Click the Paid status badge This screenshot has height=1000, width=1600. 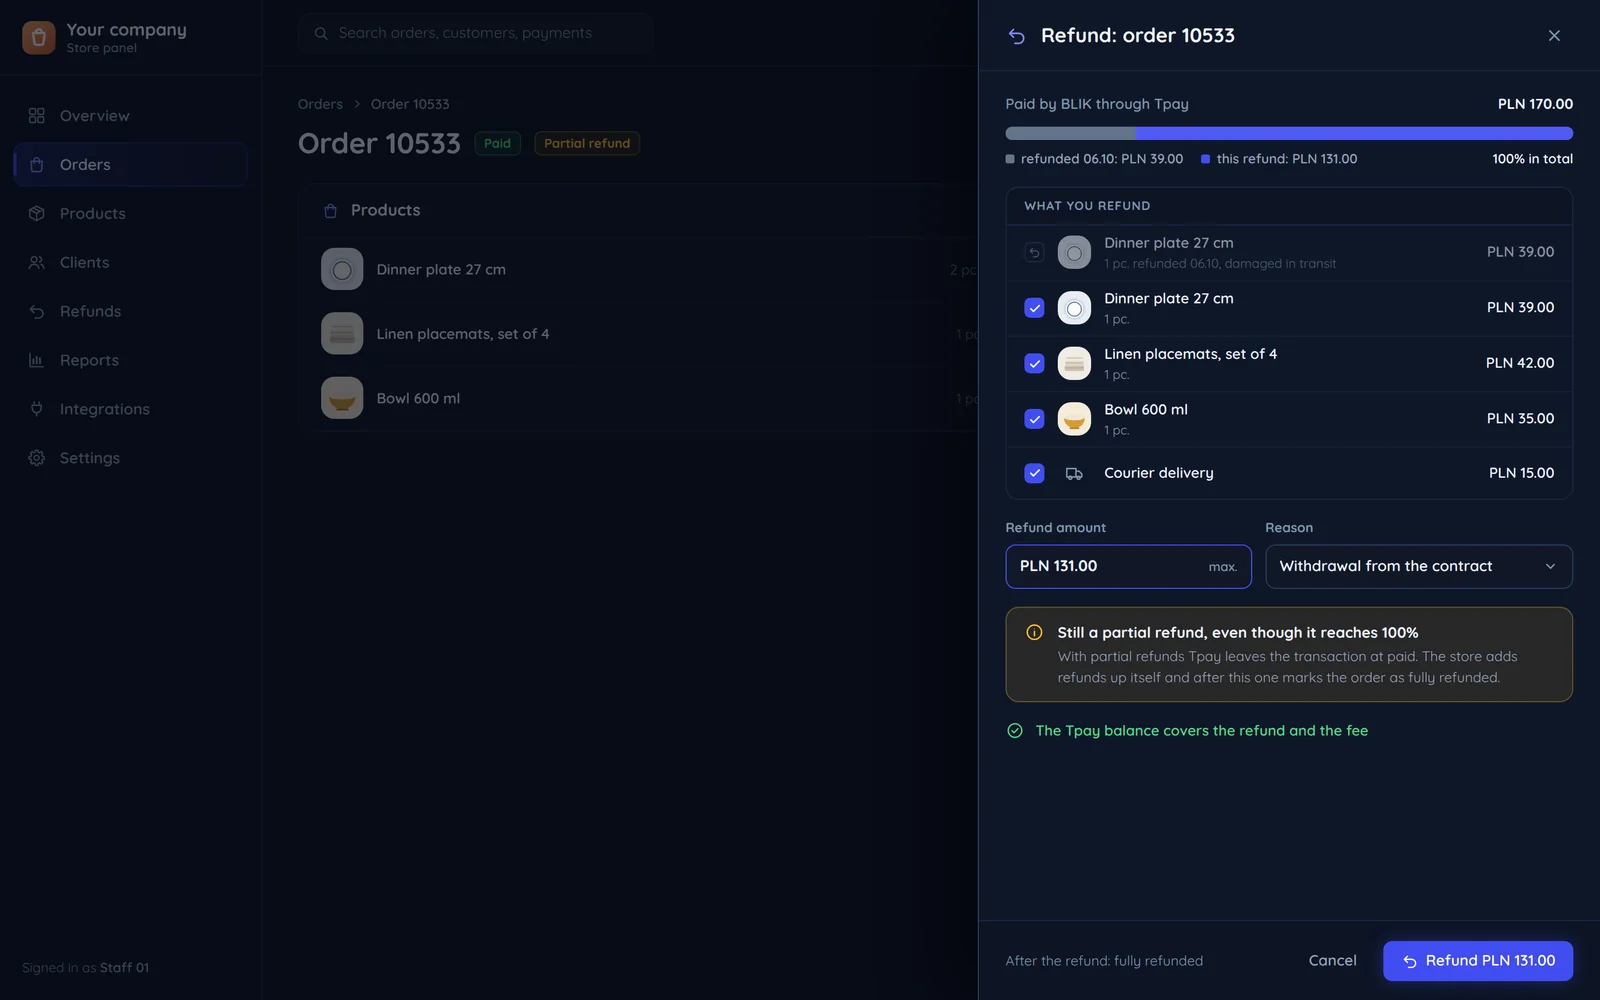[497, 144]
